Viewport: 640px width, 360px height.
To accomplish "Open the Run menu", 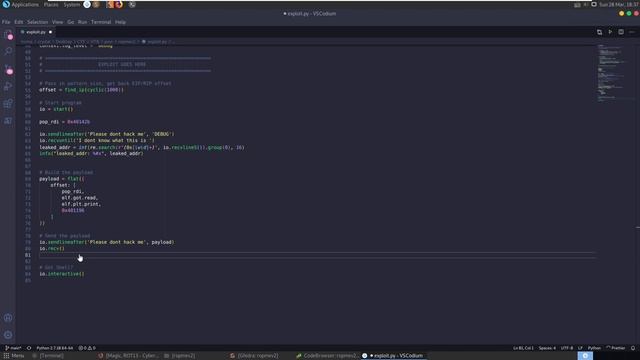I will point(82,22).
